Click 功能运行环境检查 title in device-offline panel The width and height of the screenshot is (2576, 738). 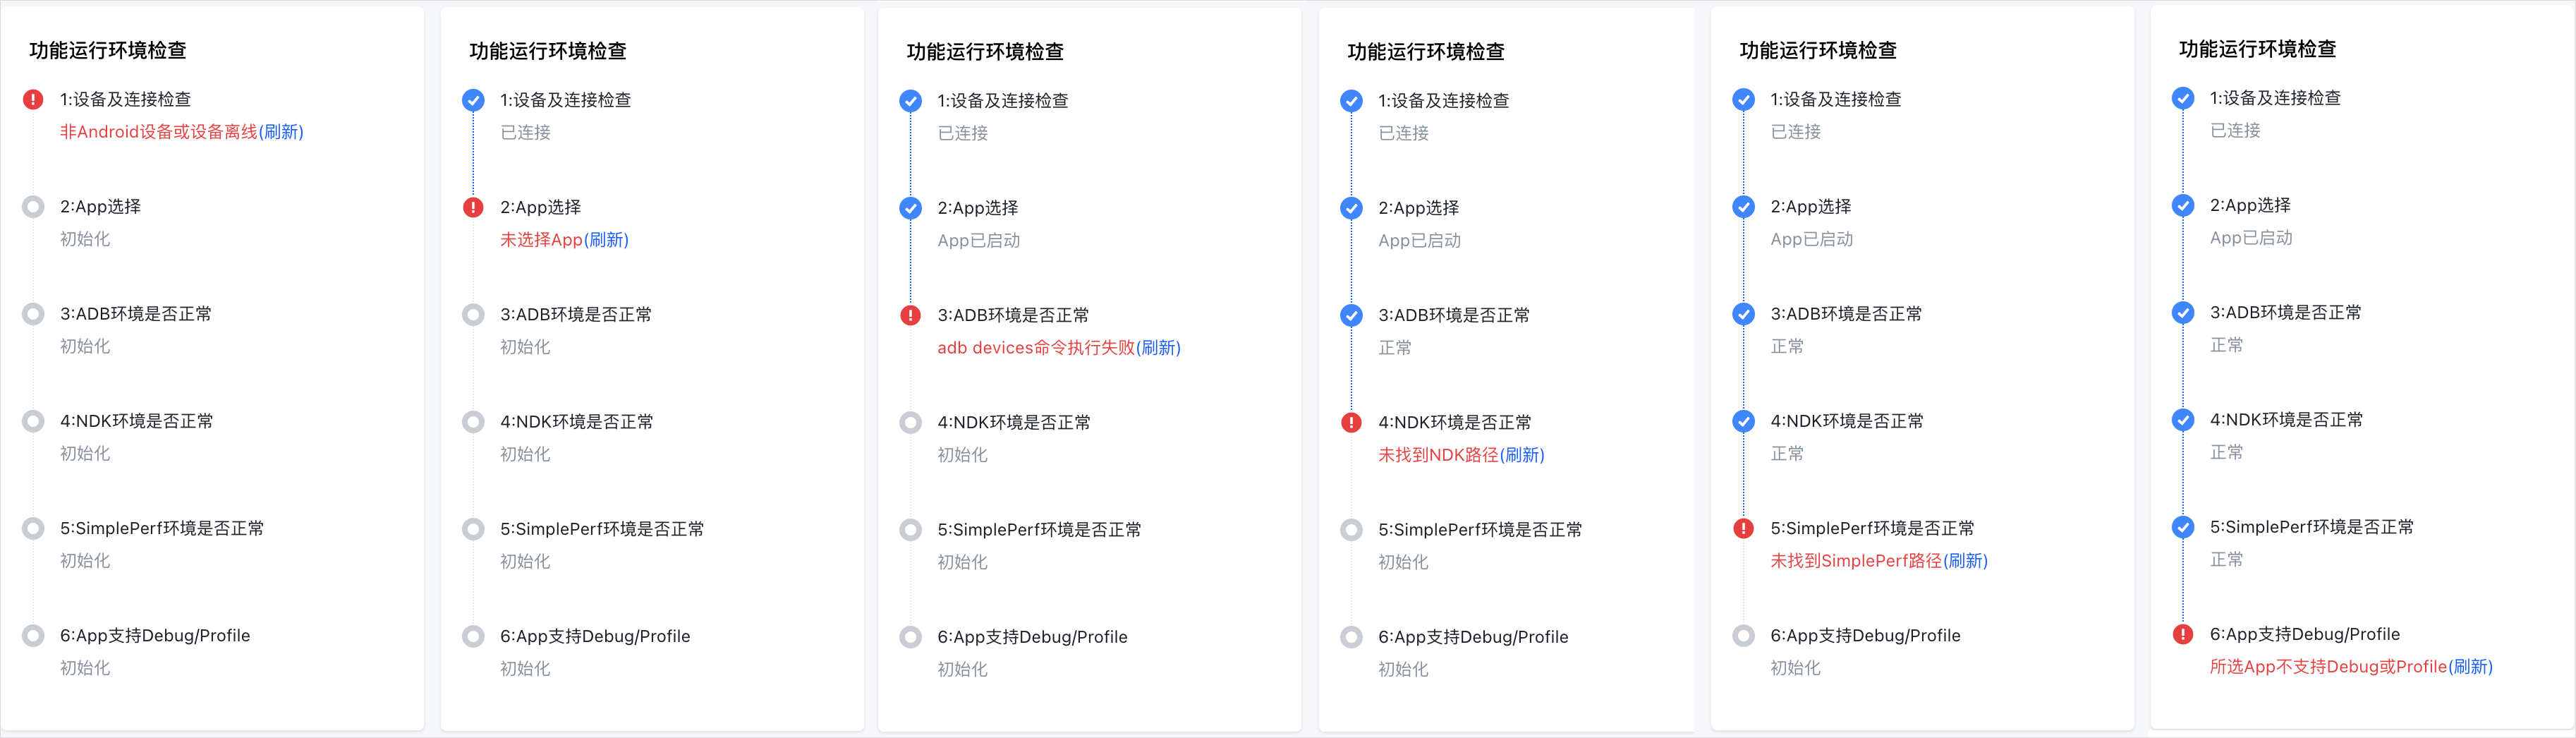point(108,50)
